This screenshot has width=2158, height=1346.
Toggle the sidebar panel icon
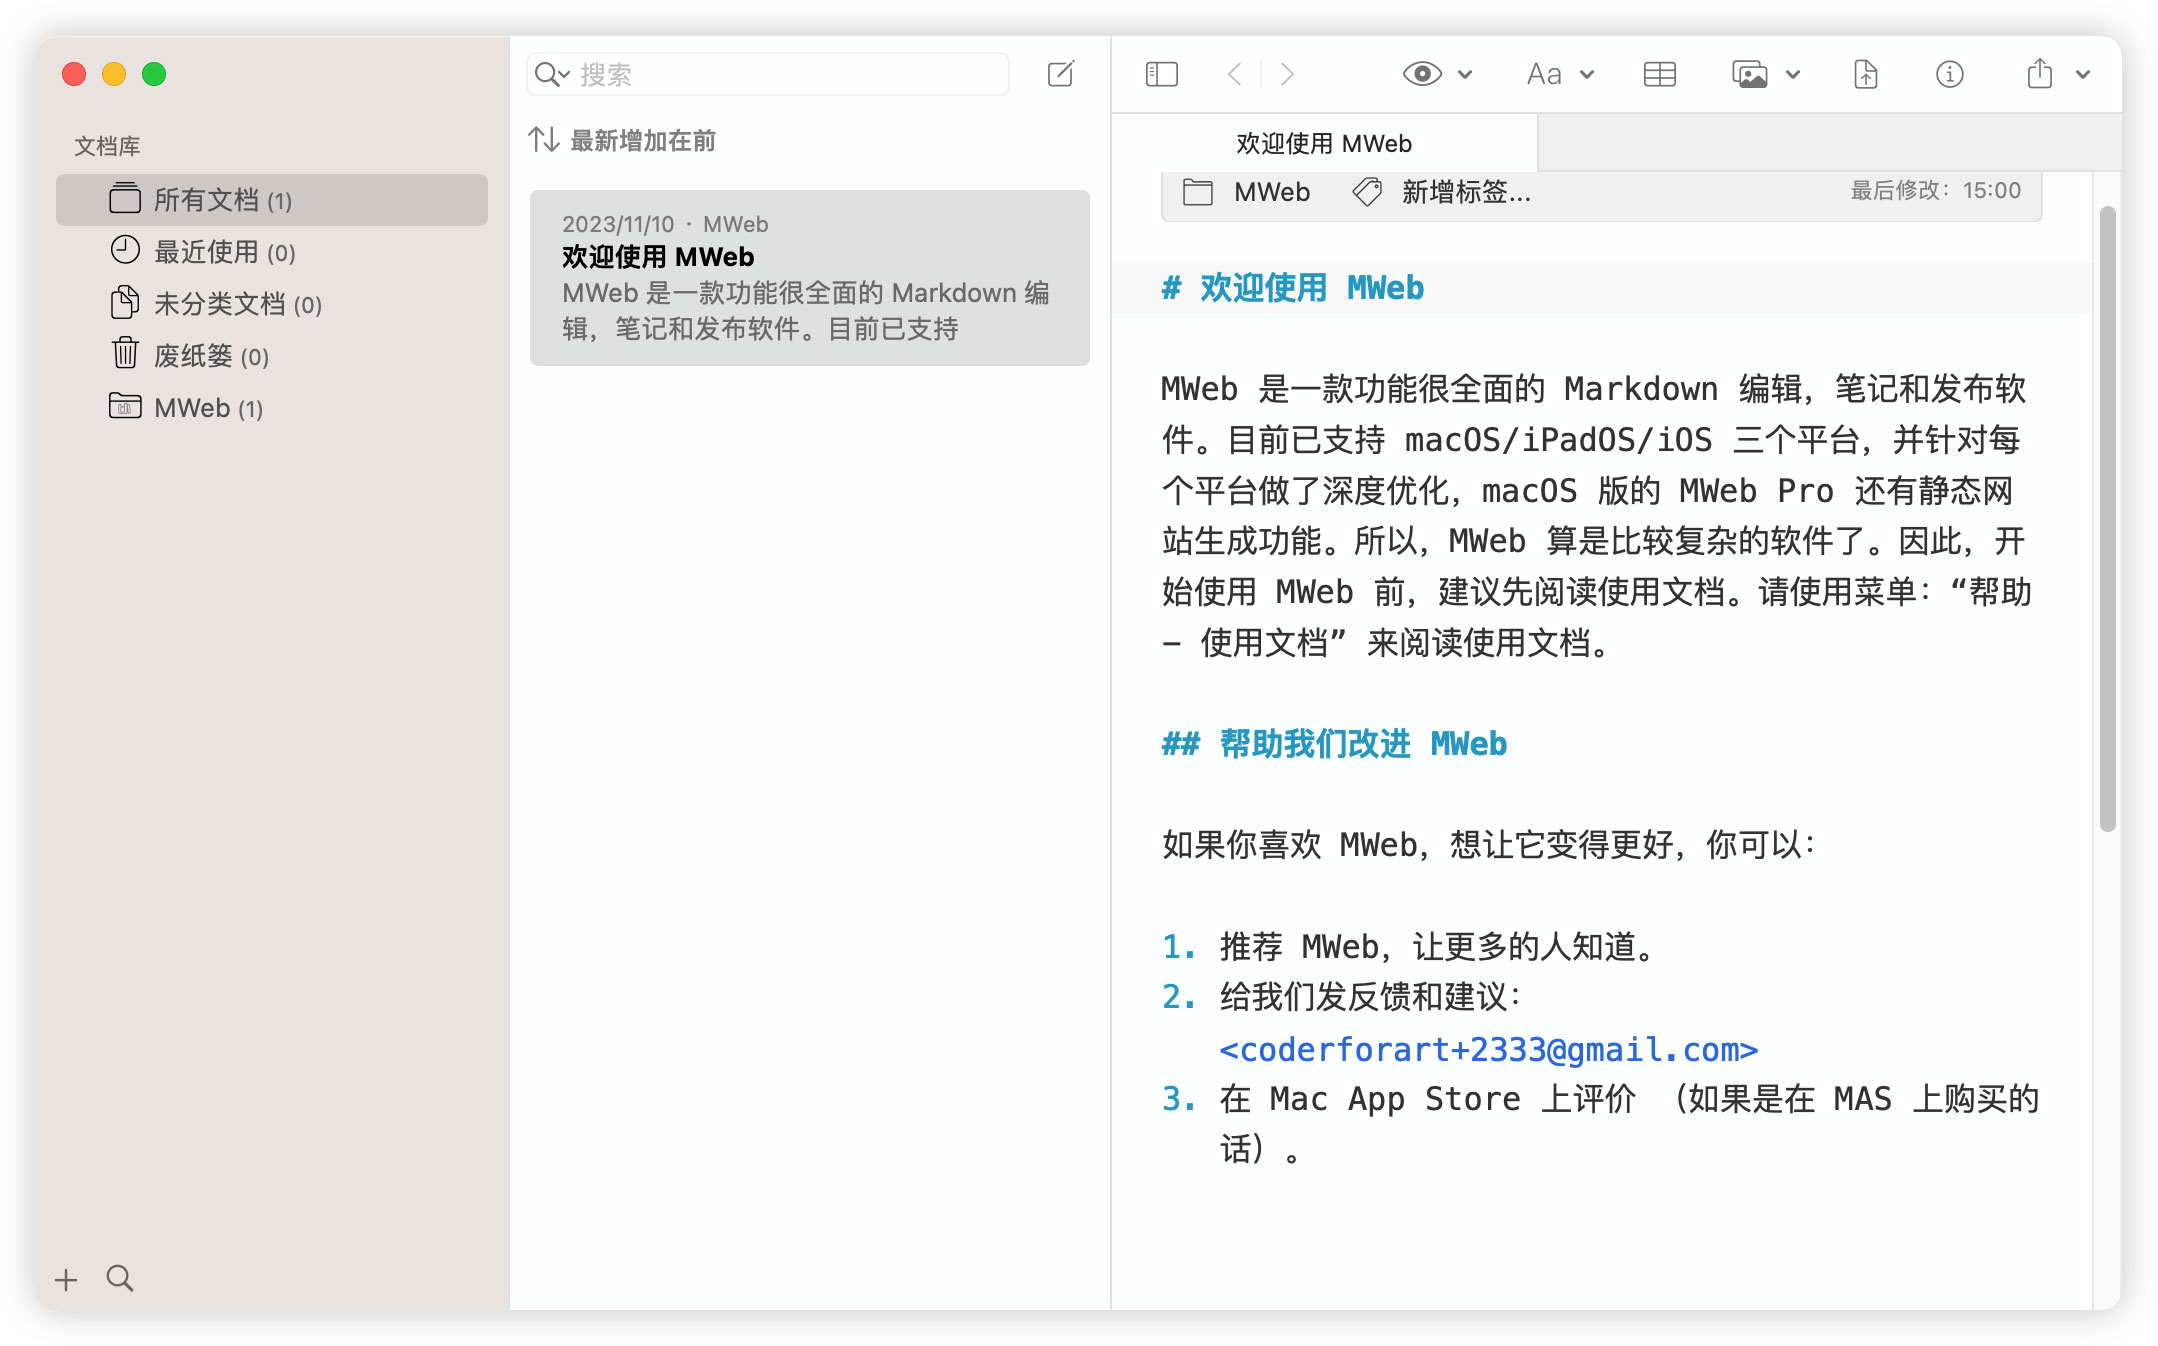coord(1161,74)
